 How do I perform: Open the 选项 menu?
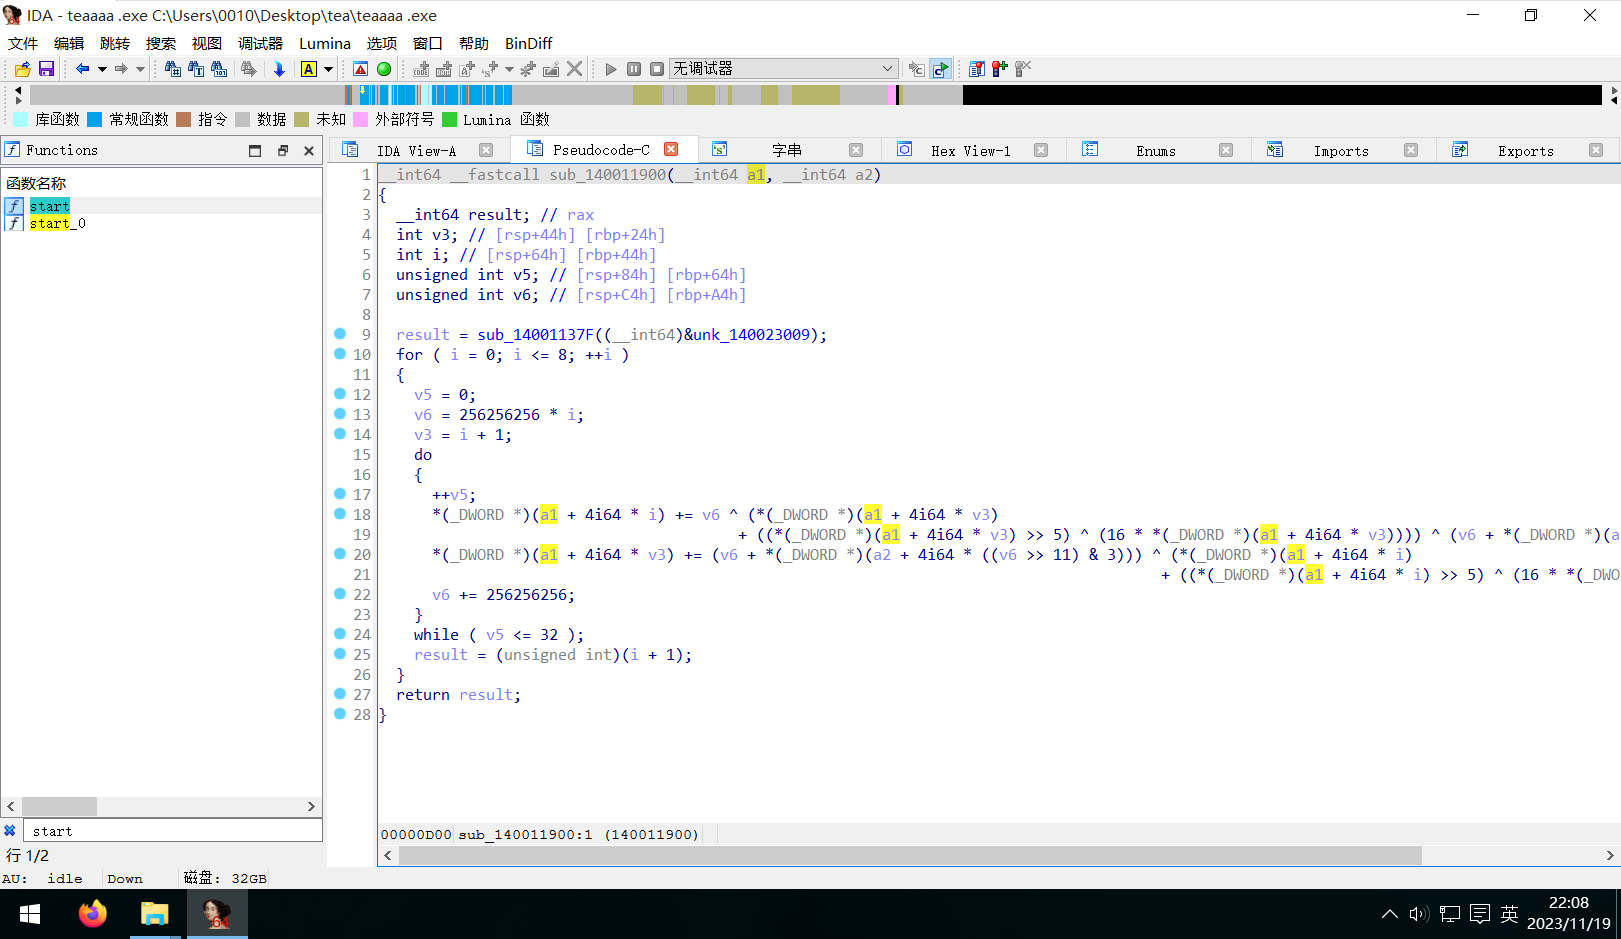point(382,43)
